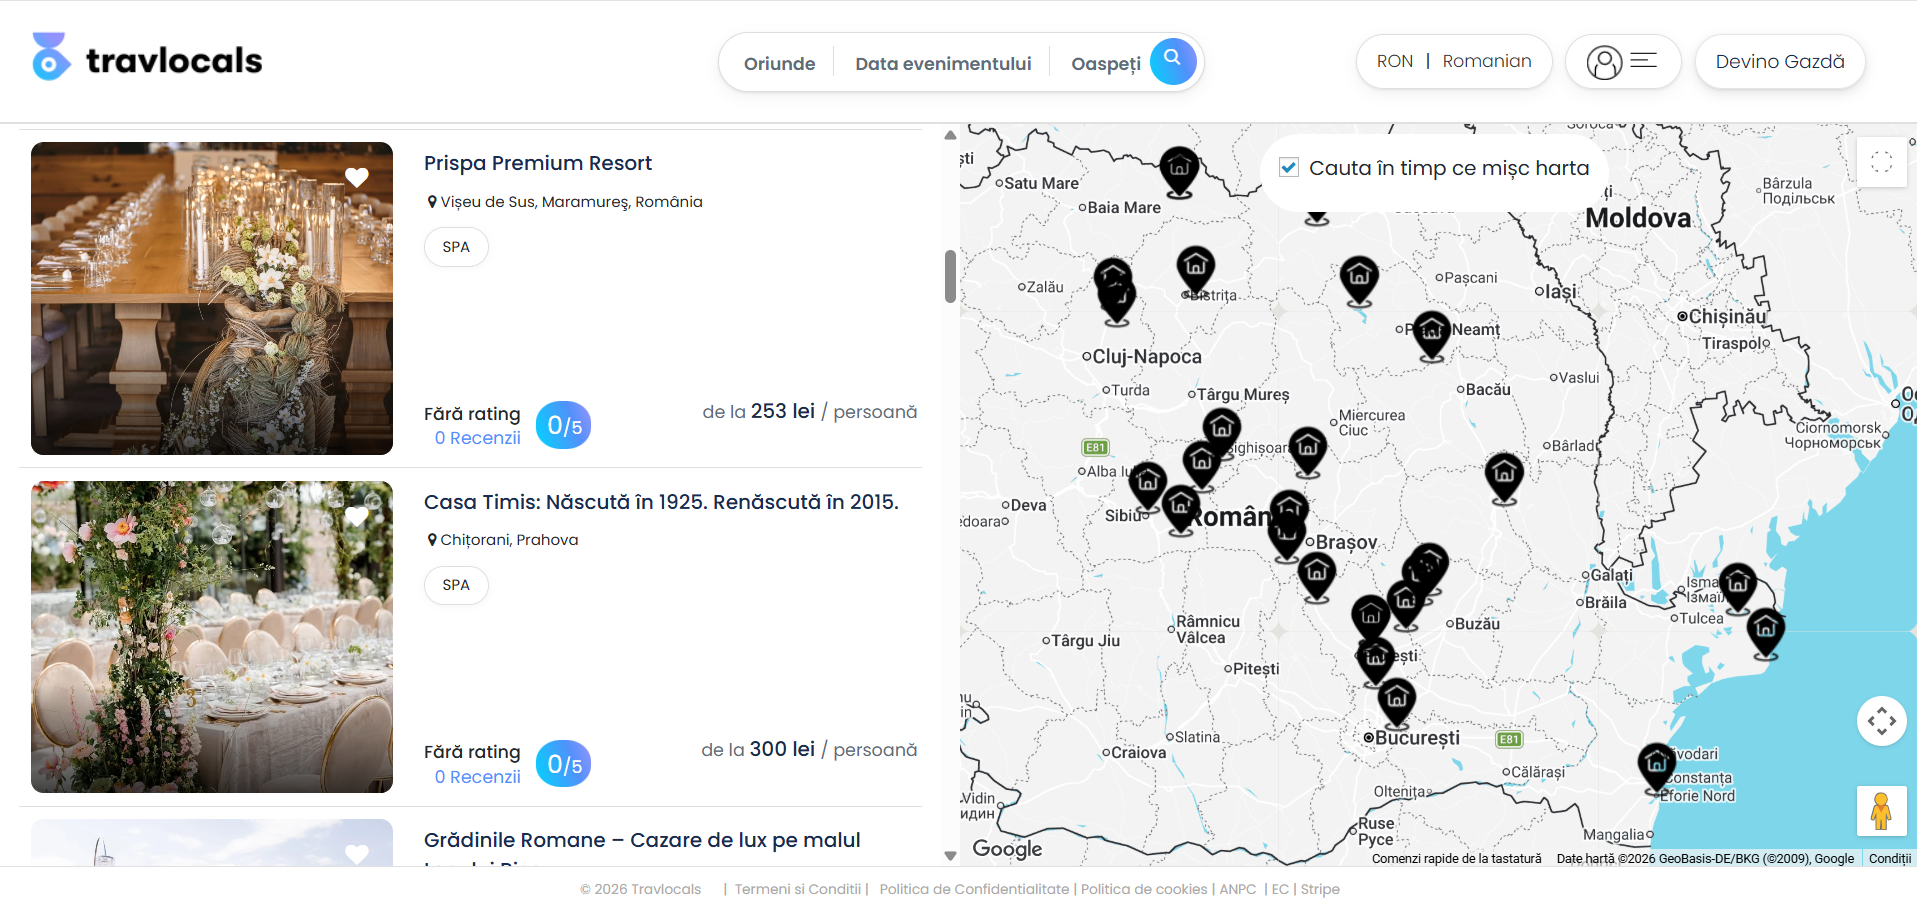Click the Devino Gazdă button
1917x907 pixels.
[1779, 62]
